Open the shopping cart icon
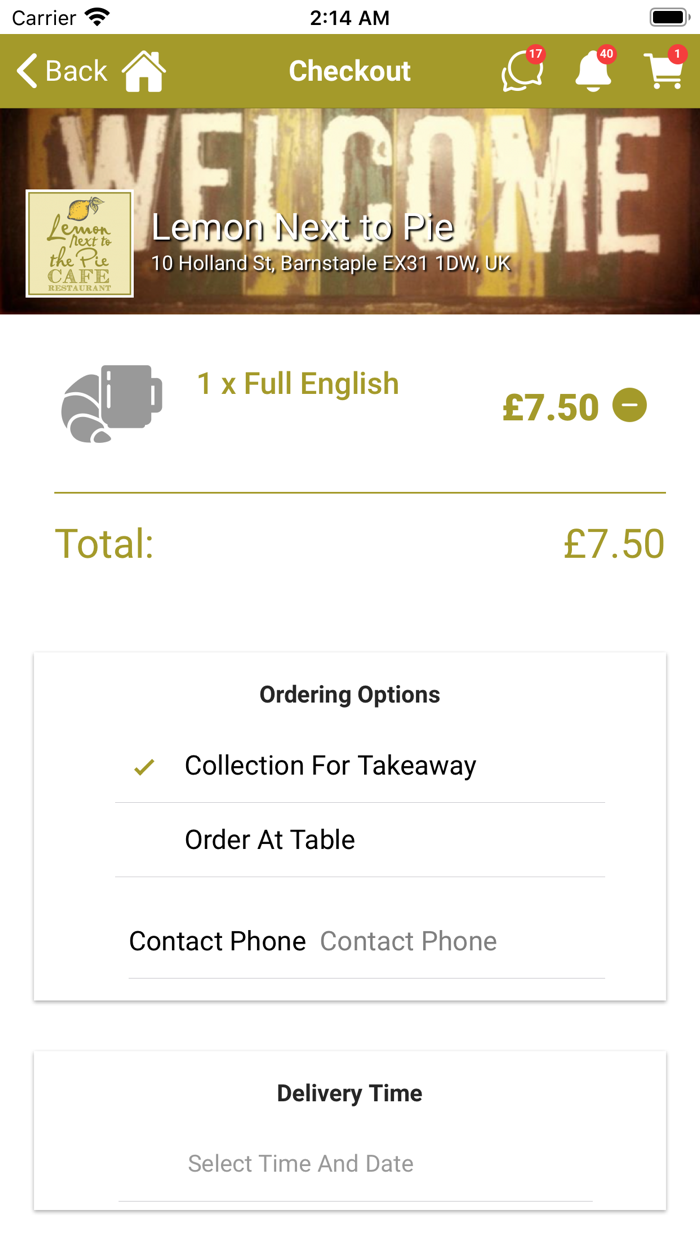Image resolution: width=700 pixels, height=1244 pixels. pos(664,72)
